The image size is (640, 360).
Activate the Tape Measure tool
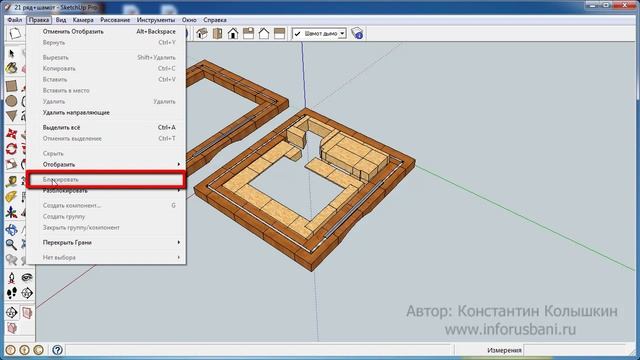[11, 182]
